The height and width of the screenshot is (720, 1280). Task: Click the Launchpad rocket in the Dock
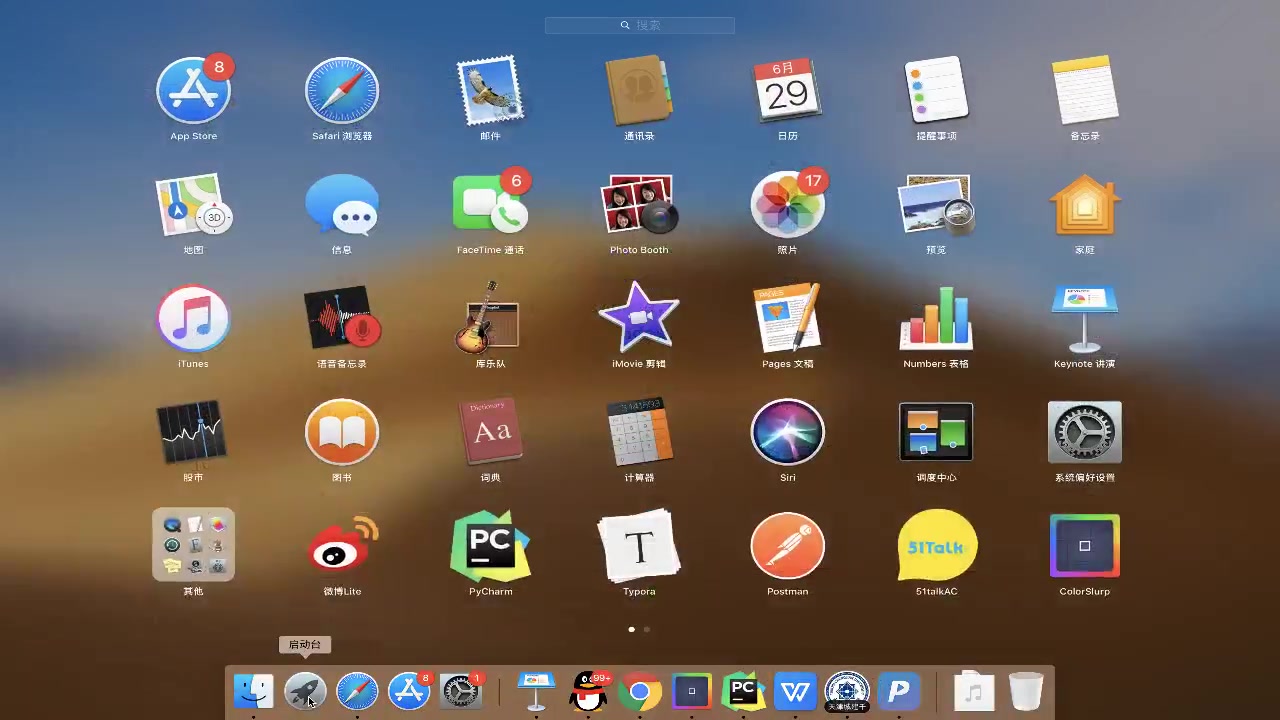point(305,691)
